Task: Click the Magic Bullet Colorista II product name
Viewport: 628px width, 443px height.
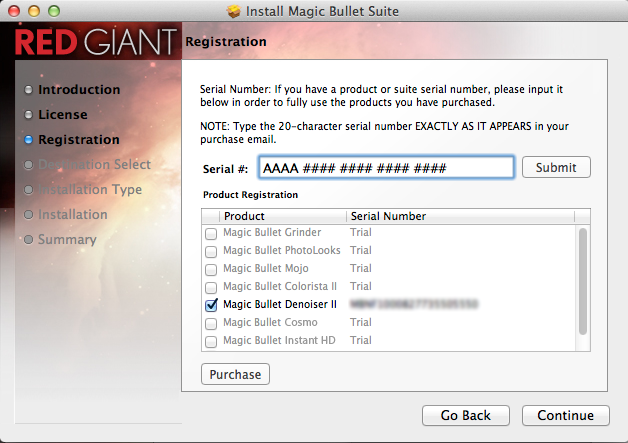Action: pos(280,286)
